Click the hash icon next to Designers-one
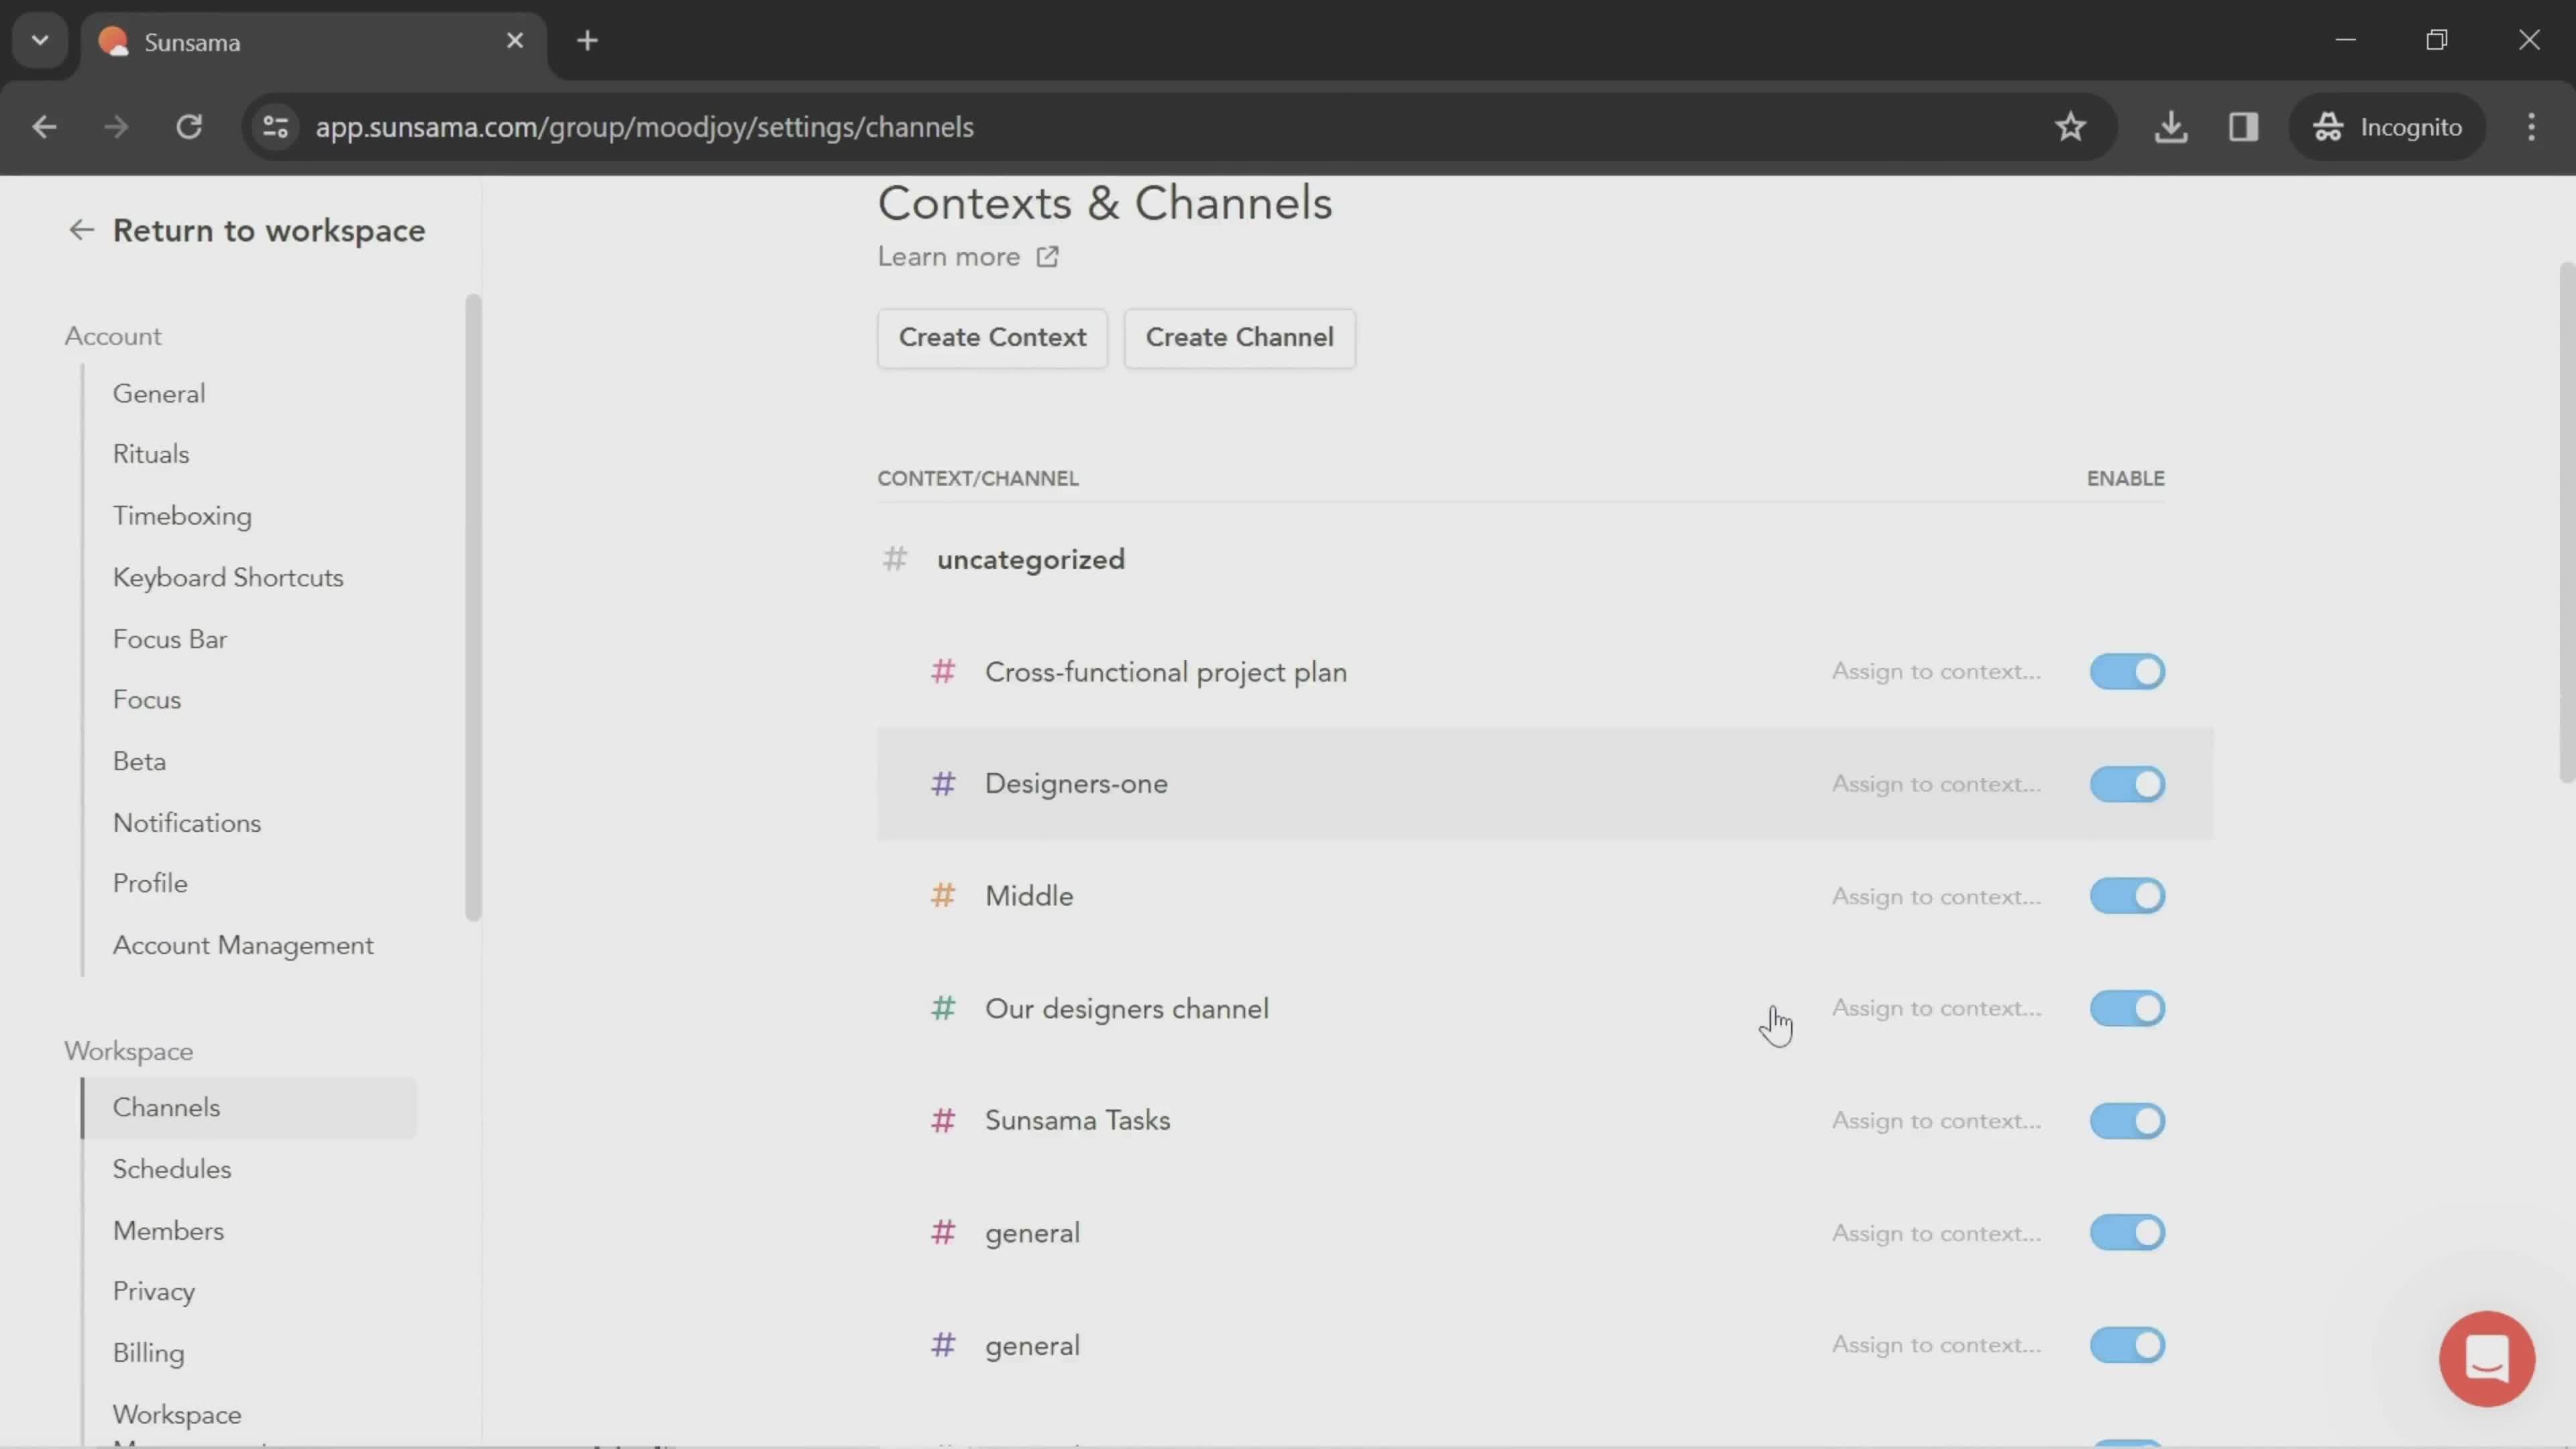2576x1449 pixels. tap(943, 784)
